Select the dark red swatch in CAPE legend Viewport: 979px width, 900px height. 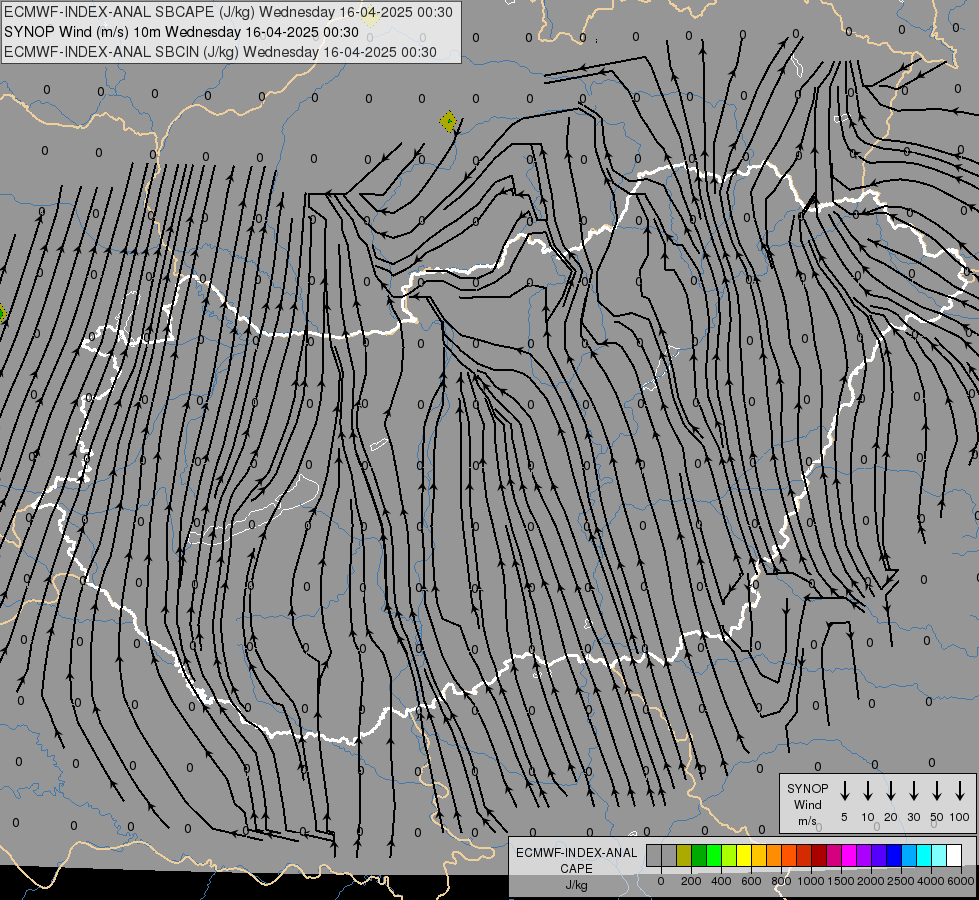click(x=819, y=855)
